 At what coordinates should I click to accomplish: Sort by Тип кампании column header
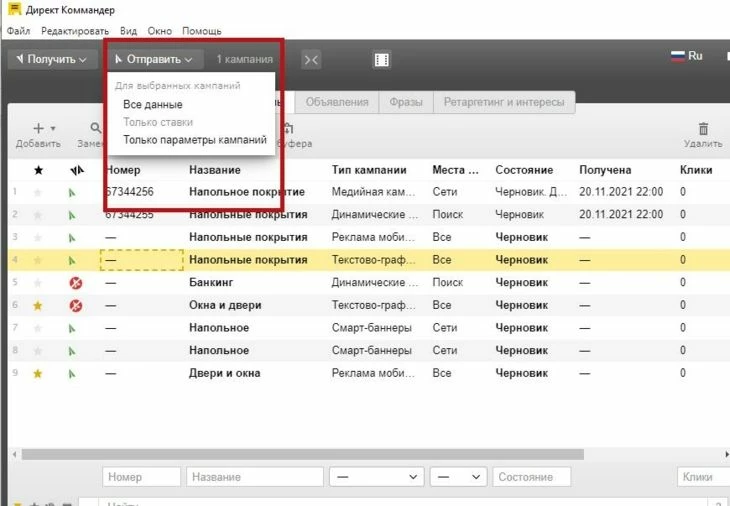click(x=369, y=170)
